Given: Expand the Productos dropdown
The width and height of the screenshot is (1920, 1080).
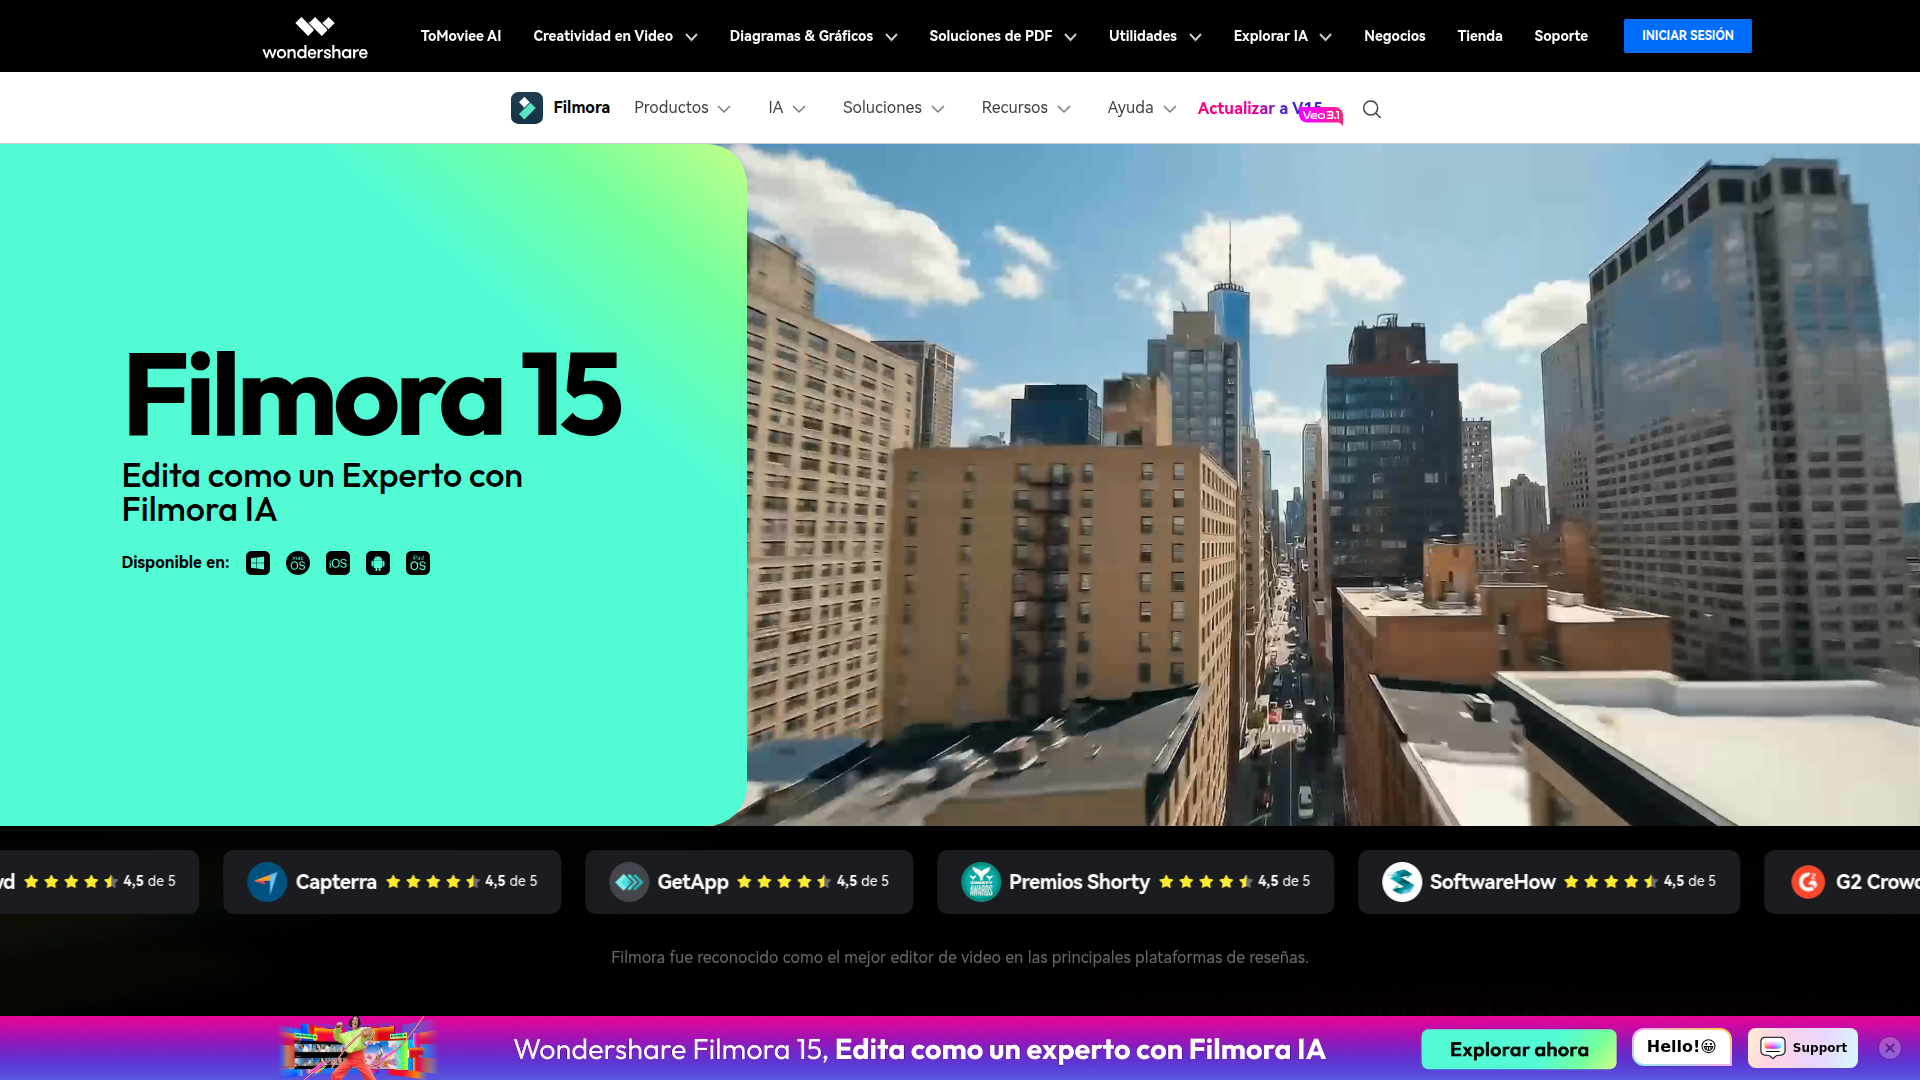Looking at the screenshot, I should click(x=682, y=108).
